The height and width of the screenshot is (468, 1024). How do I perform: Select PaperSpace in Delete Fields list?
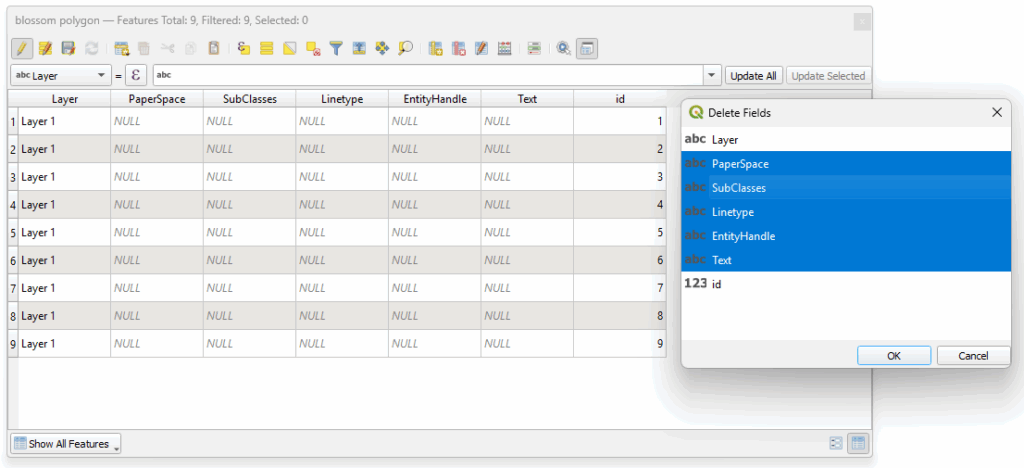[740, 164]
